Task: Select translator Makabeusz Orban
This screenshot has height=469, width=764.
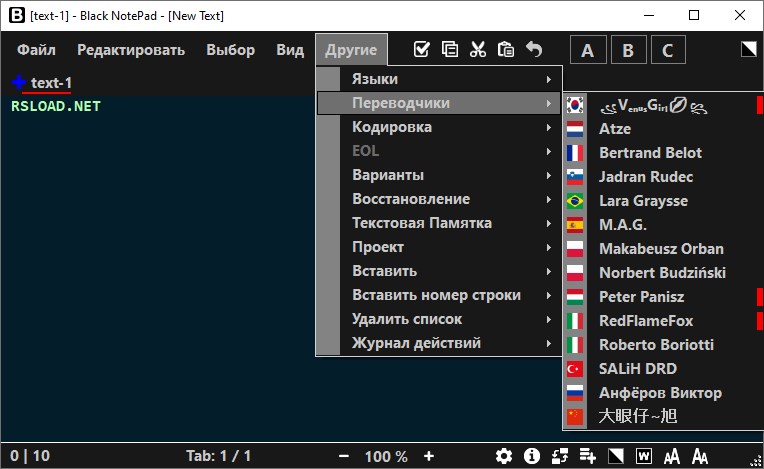Action: (663, 249)
